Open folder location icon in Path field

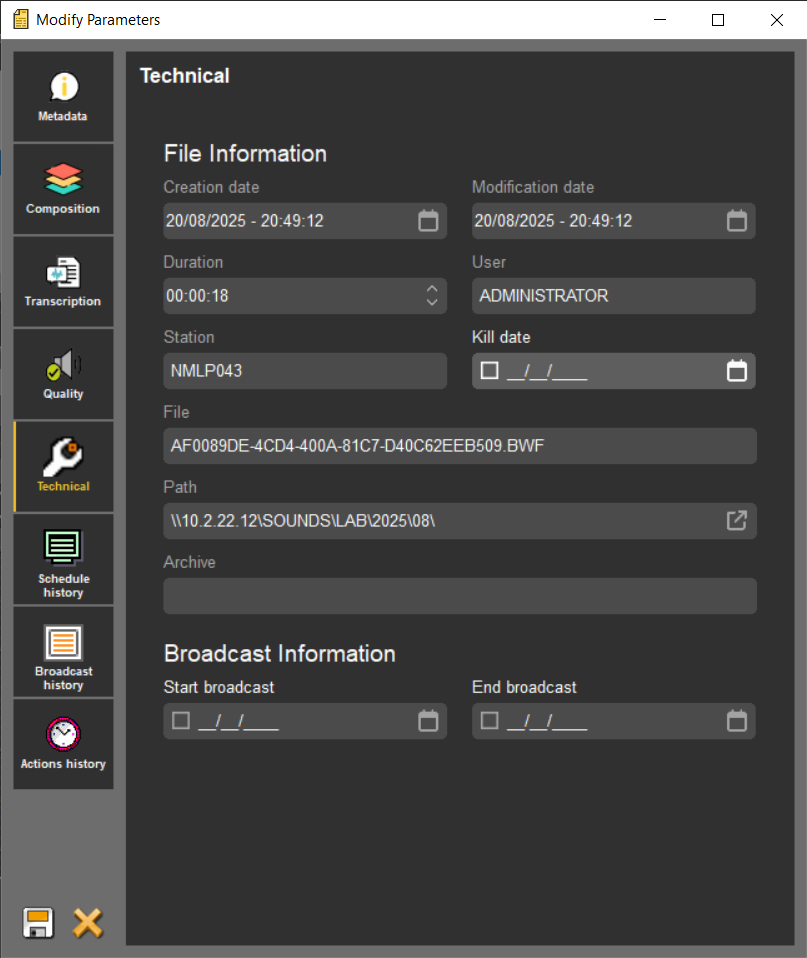[736, 521]
